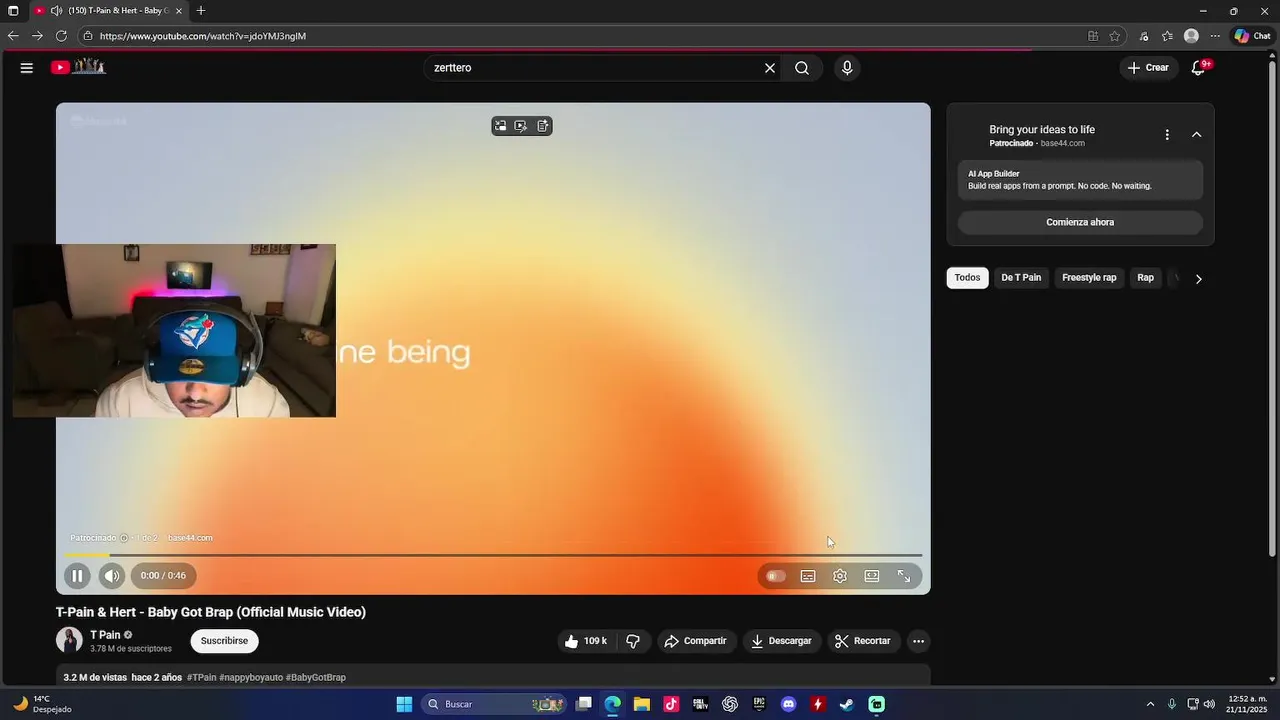Screen dimensions: 1280x720
Task: Open more actions ellipsis under video
Action: point(918,641)
